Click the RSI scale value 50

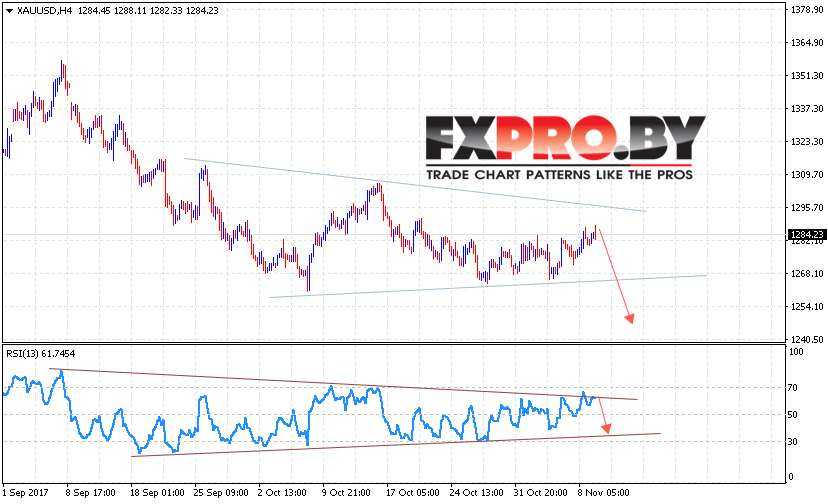click(792, 415)
